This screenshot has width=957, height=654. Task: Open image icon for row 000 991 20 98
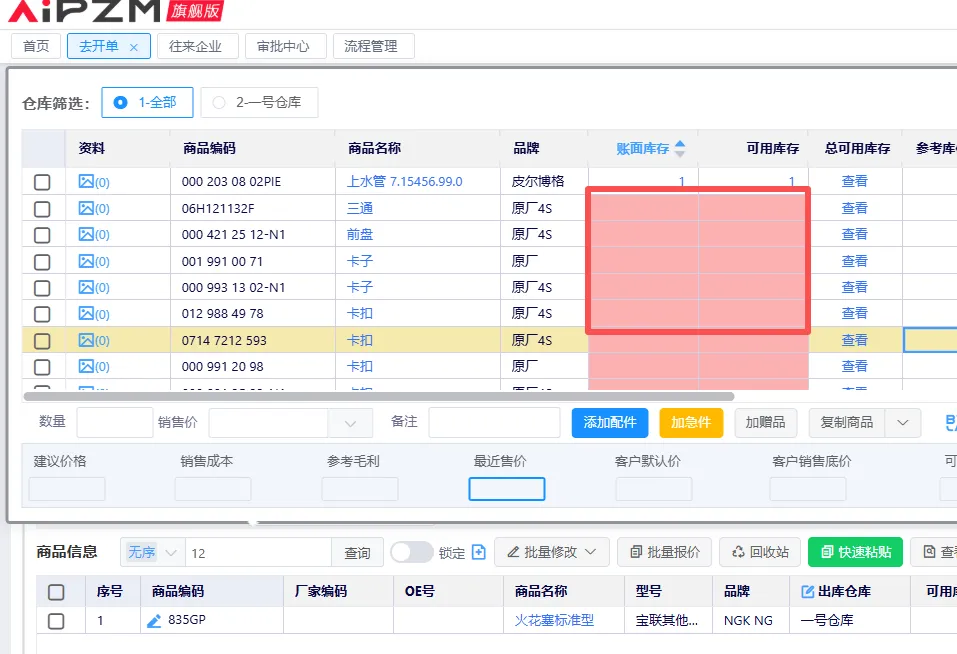(x=86, y=367)
